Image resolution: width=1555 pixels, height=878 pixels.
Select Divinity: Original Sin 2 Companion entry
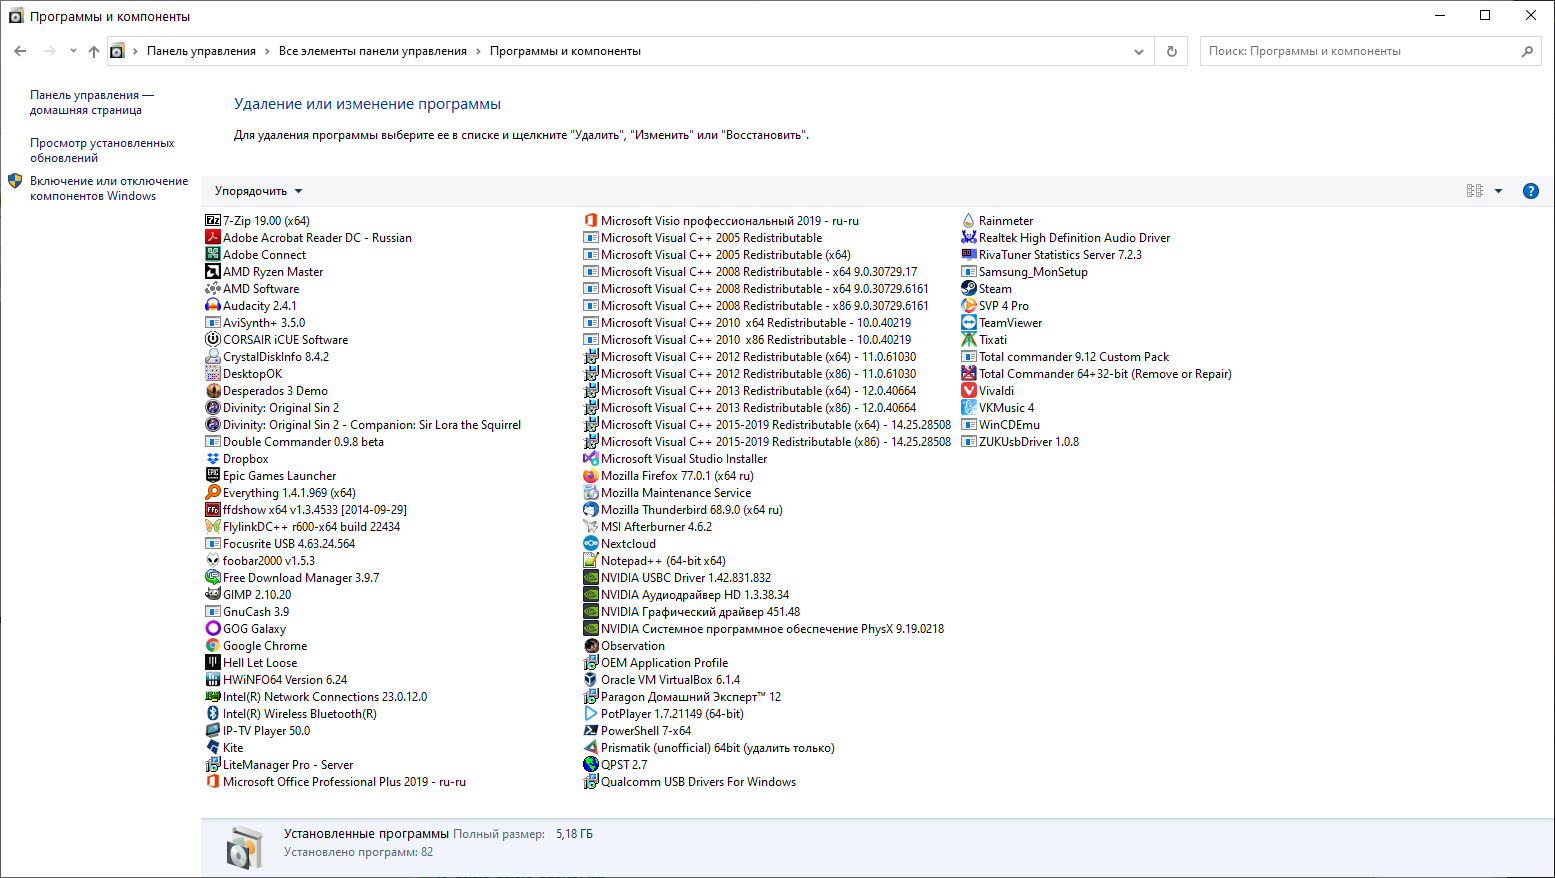364,425
